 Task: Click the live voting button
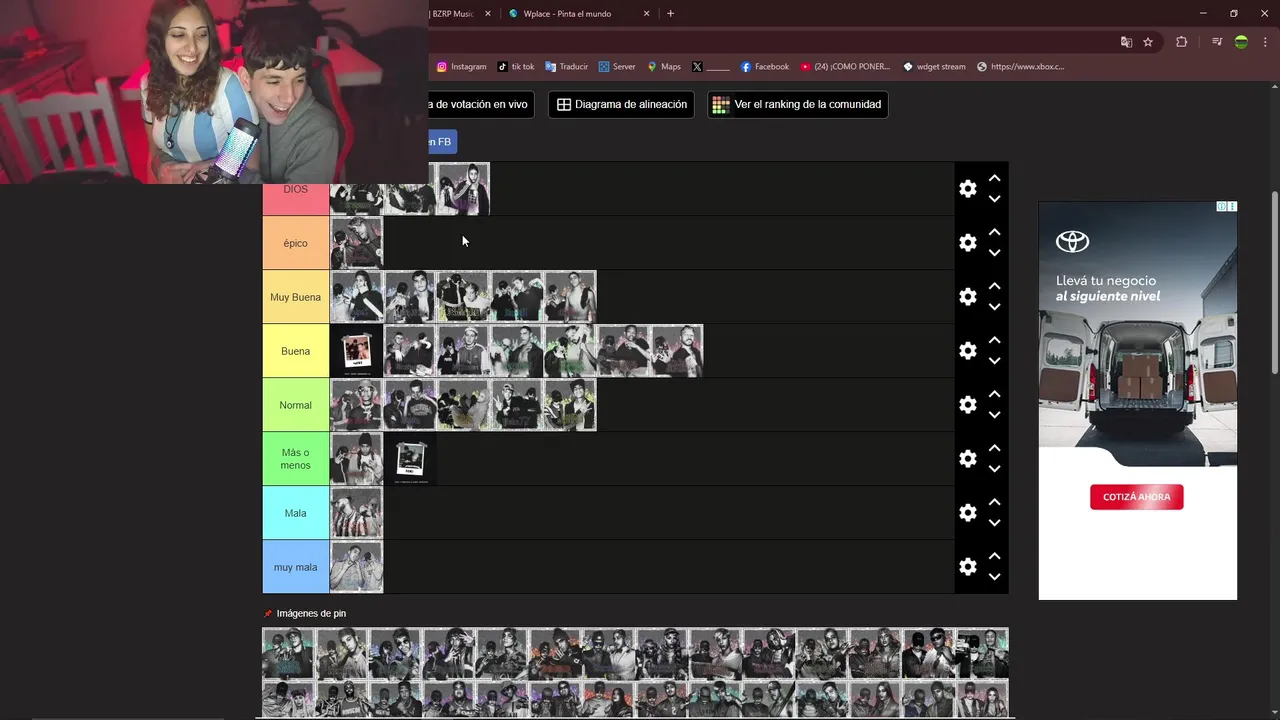[x=481, y=104]
